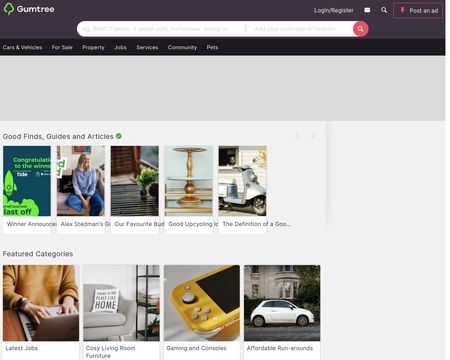Click the pin icon in Post an ad

[x=402, y=10]
